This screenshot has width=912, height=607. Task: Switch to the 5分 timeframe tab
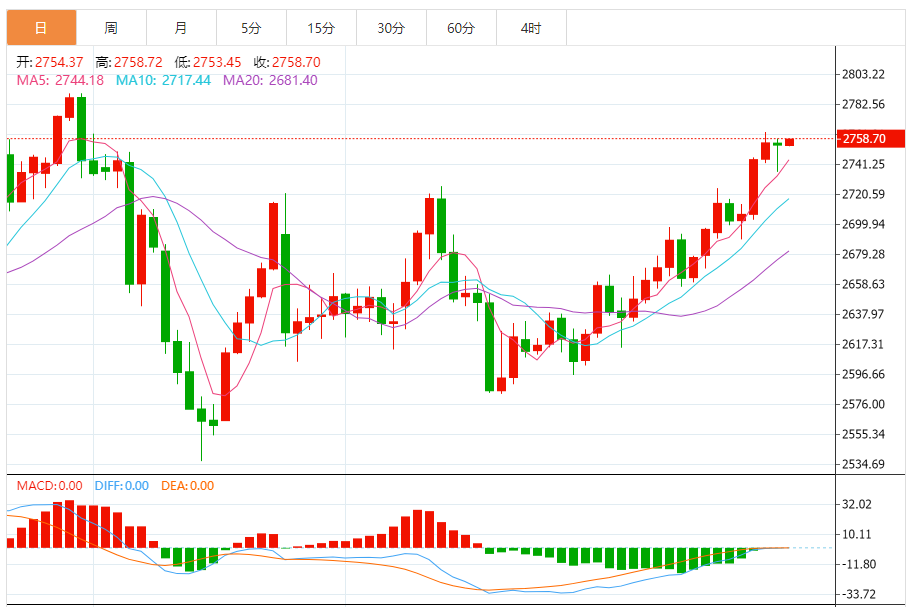point(251,27)
